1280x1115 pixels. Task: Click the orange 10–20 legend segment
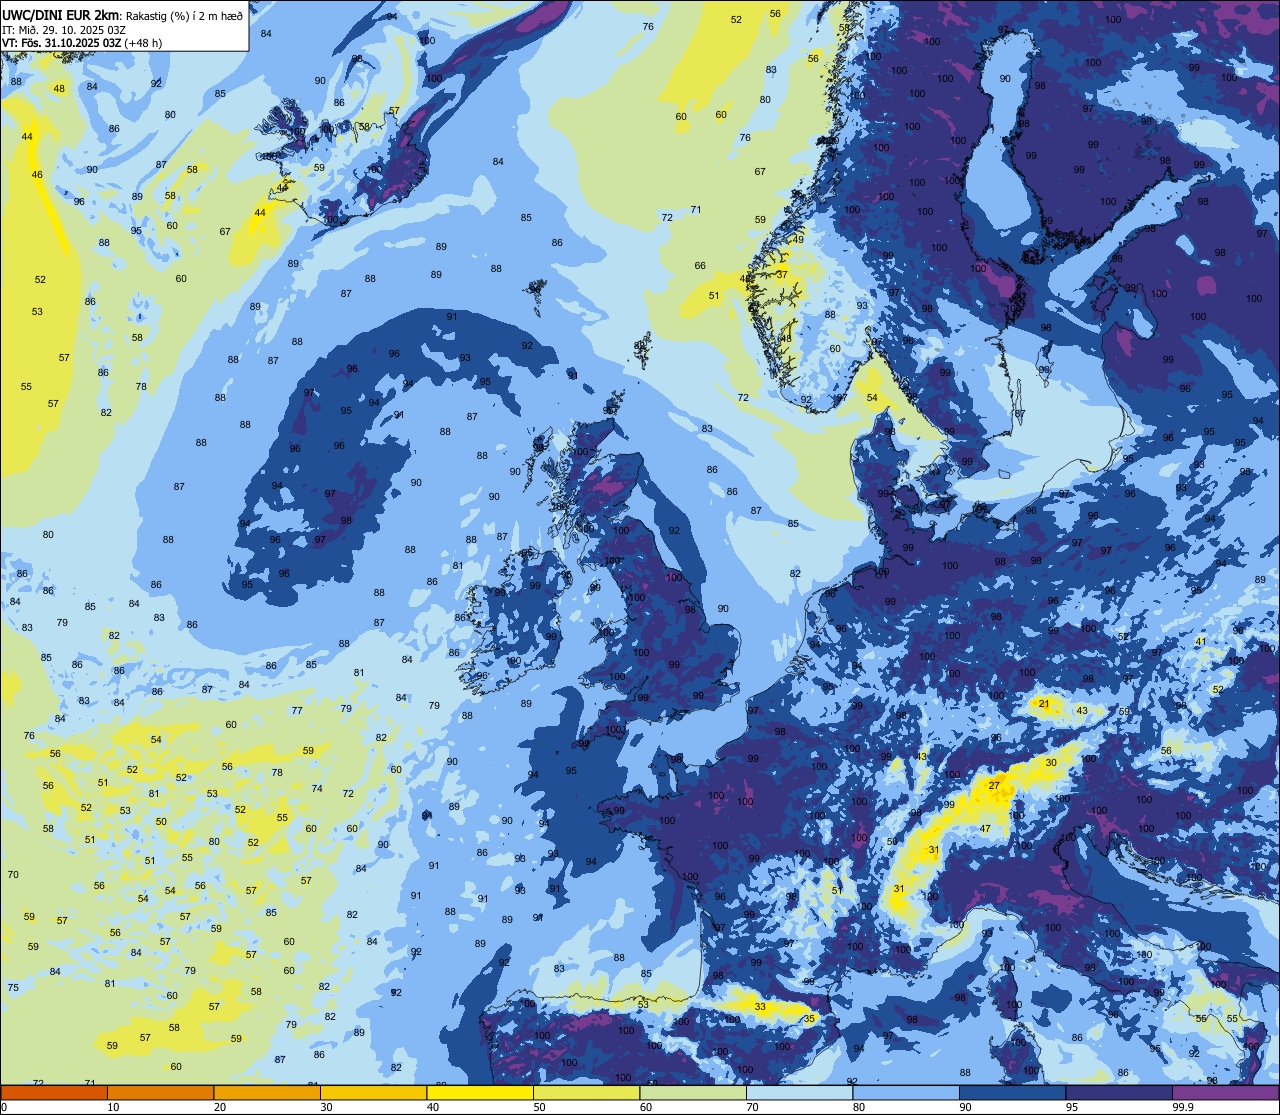[160, 1092]
